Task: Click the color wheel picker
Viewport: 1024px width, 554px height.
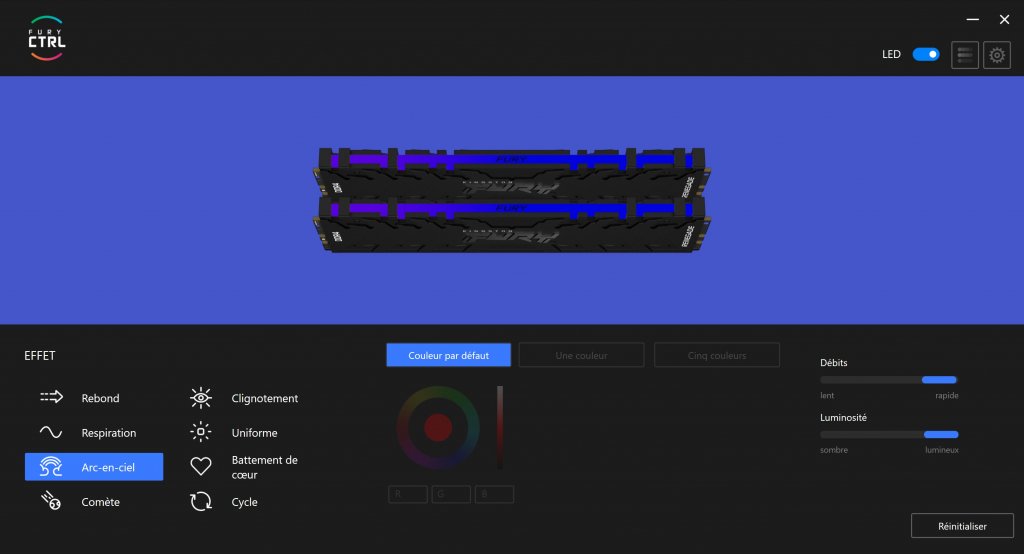Action: (438, 428)
